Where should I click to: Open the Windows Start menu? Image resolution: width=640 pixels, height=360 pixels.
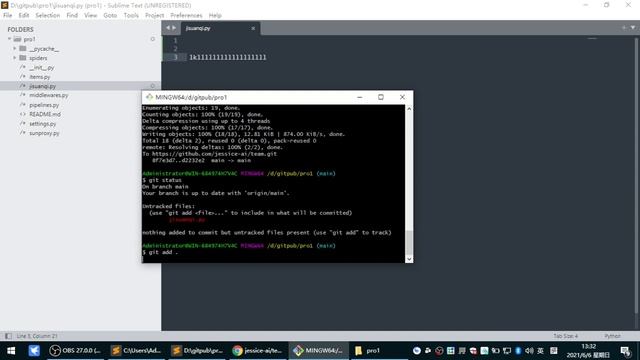11,351
